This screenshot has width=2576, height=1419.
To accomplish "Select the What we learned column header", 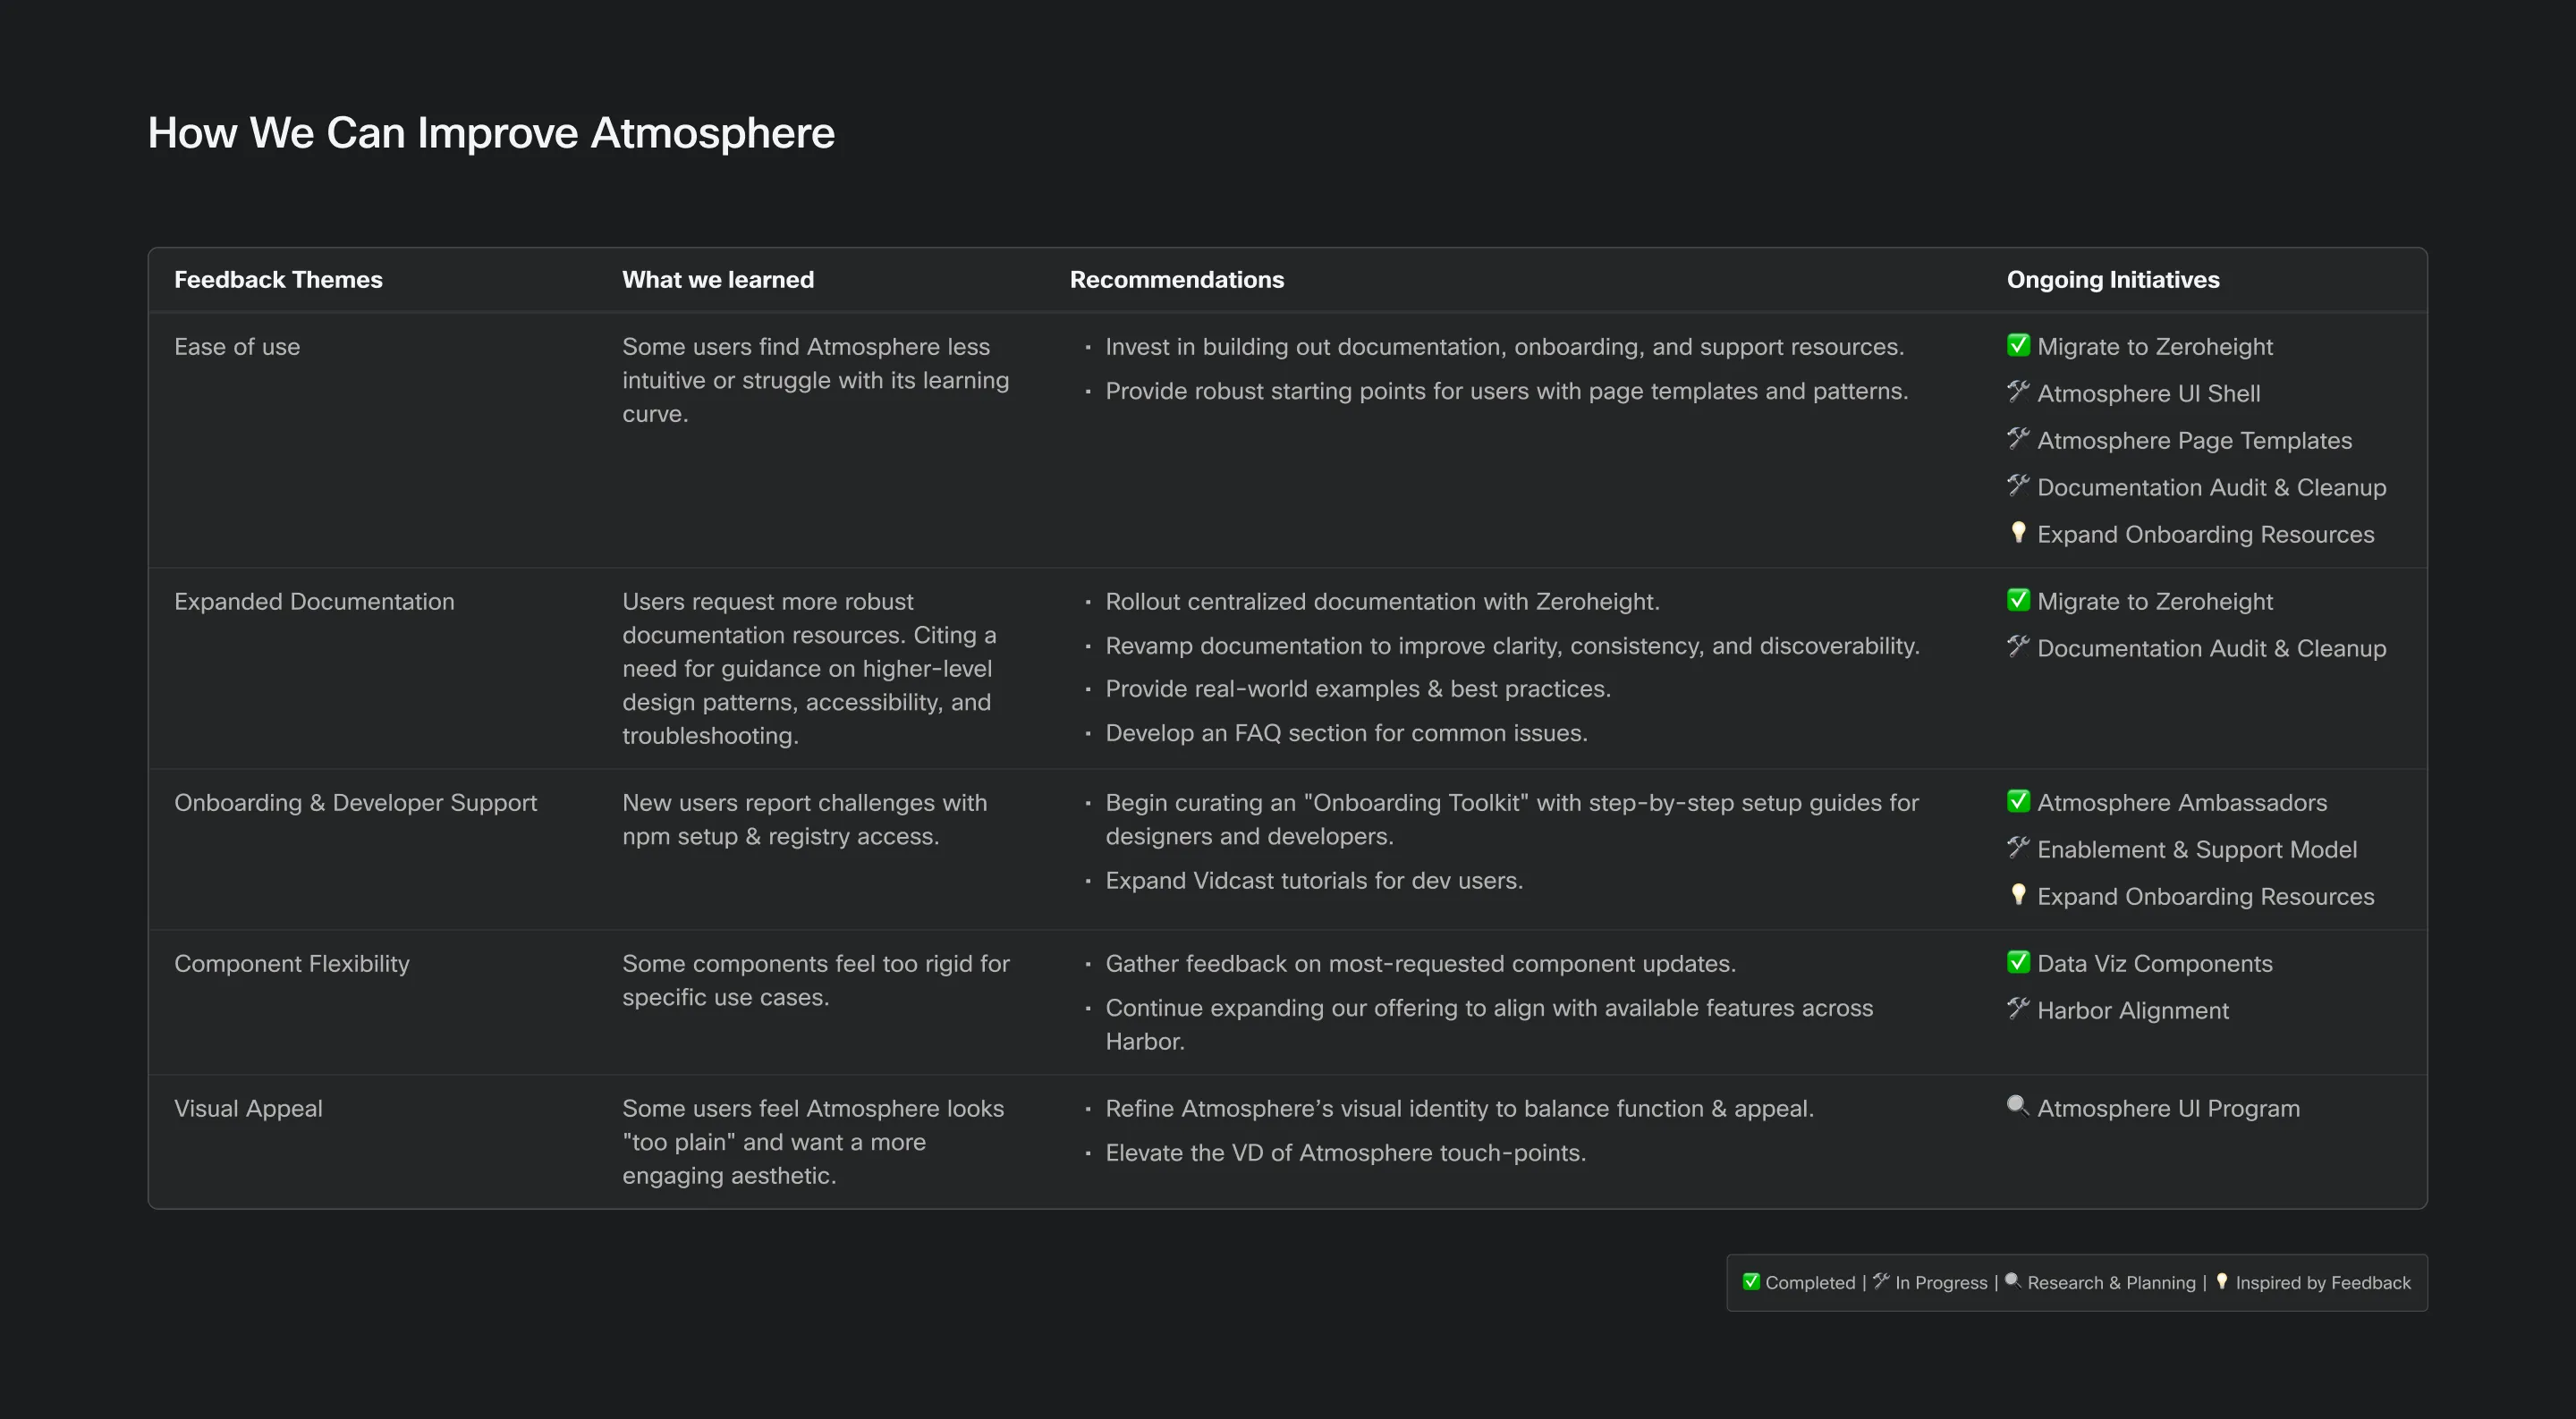I will pyautogui.click(x=718, y=280).
